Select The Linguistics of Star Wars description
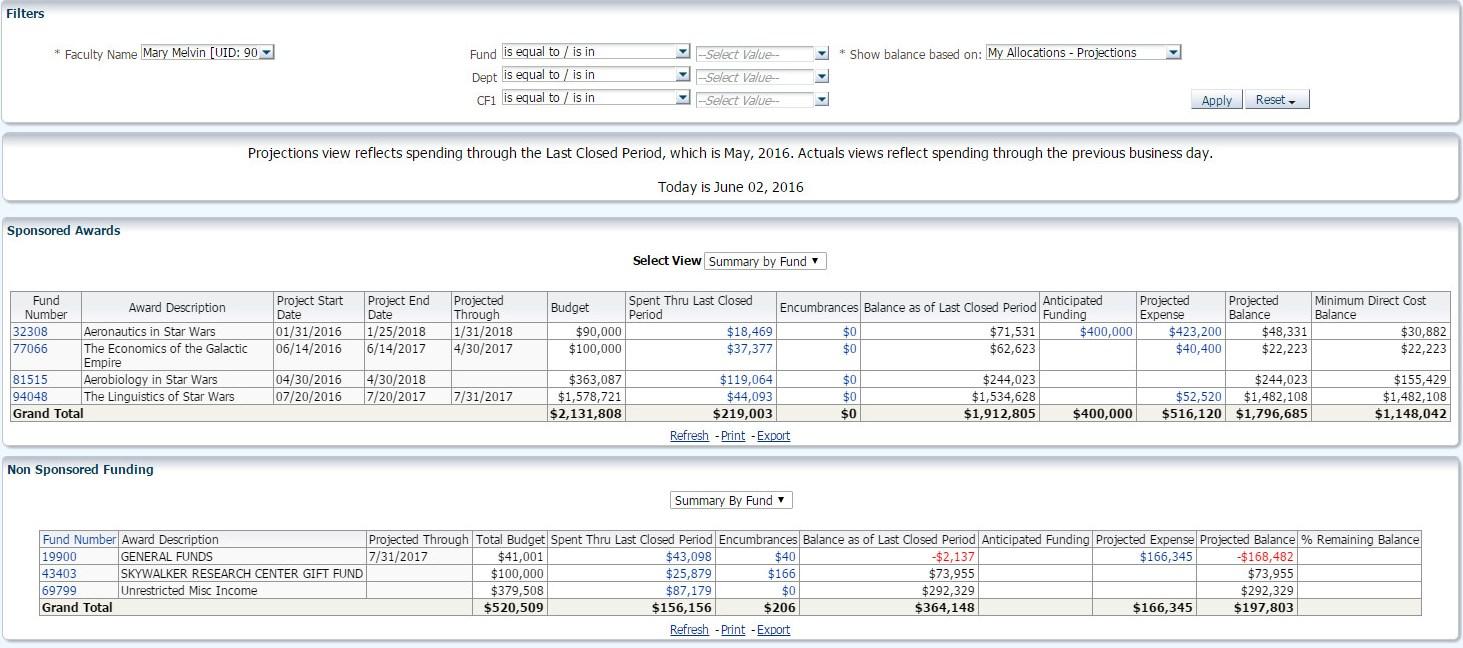1463x648 pixels. point(159,397)
